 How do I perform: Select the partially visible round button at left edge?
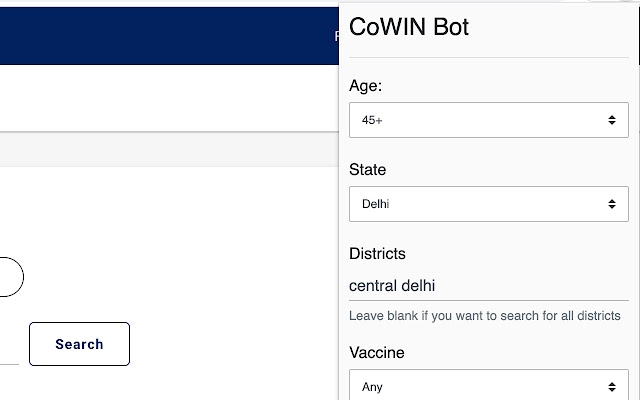click(11, 277)
